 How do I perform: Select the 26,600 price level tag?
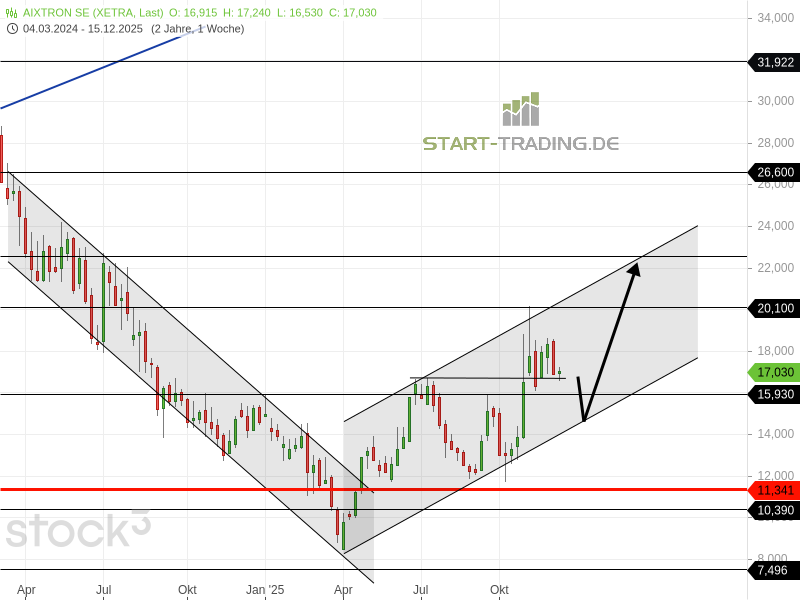[773, 172]
